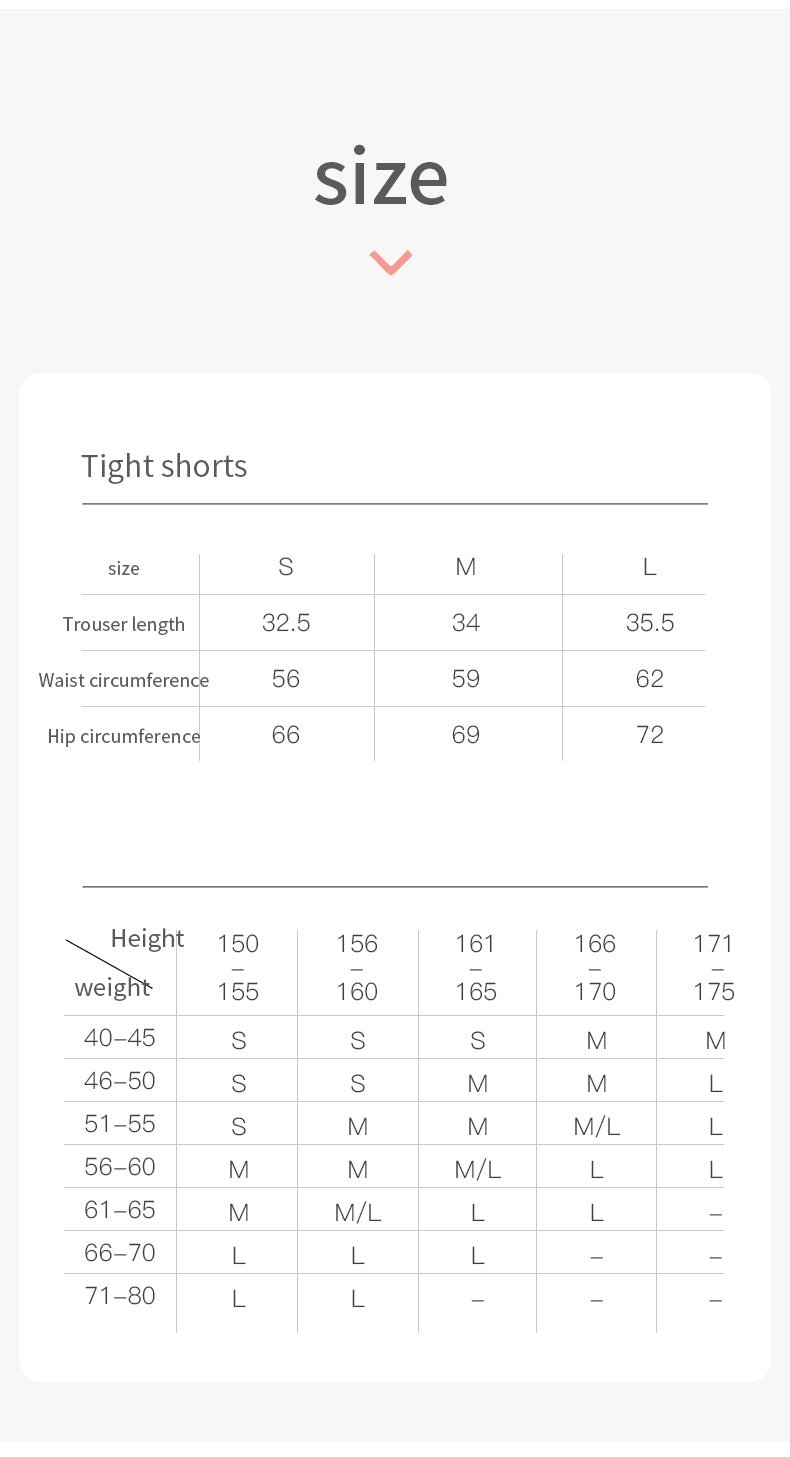The image size is (790, 1457).
Task: Select the "Hip circumference" row label
Action: pyautogui.click(x=124, y=736)
